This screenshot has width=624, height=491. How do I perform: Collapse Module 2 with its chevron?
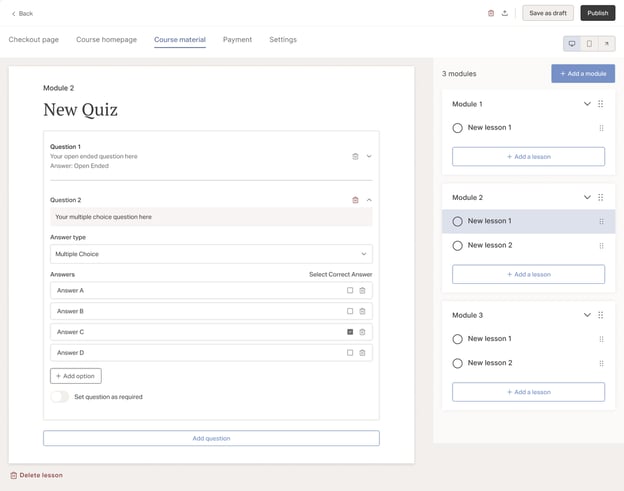pos(587,197)
